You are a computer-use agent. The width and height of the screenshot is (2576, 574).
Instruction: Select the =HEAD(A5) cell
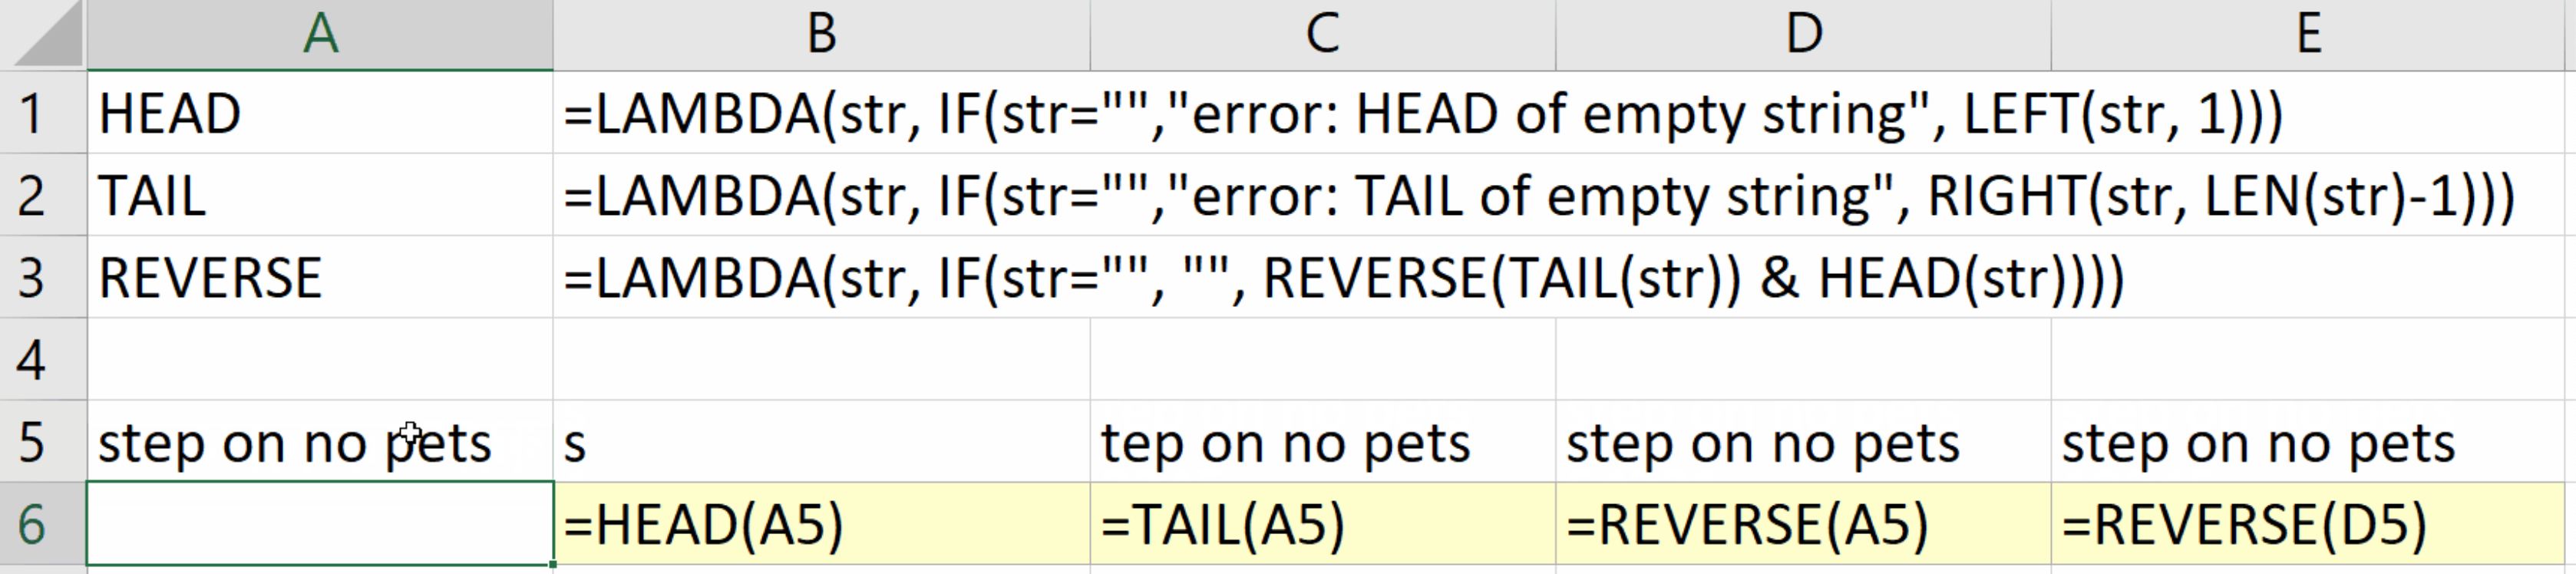820,524
